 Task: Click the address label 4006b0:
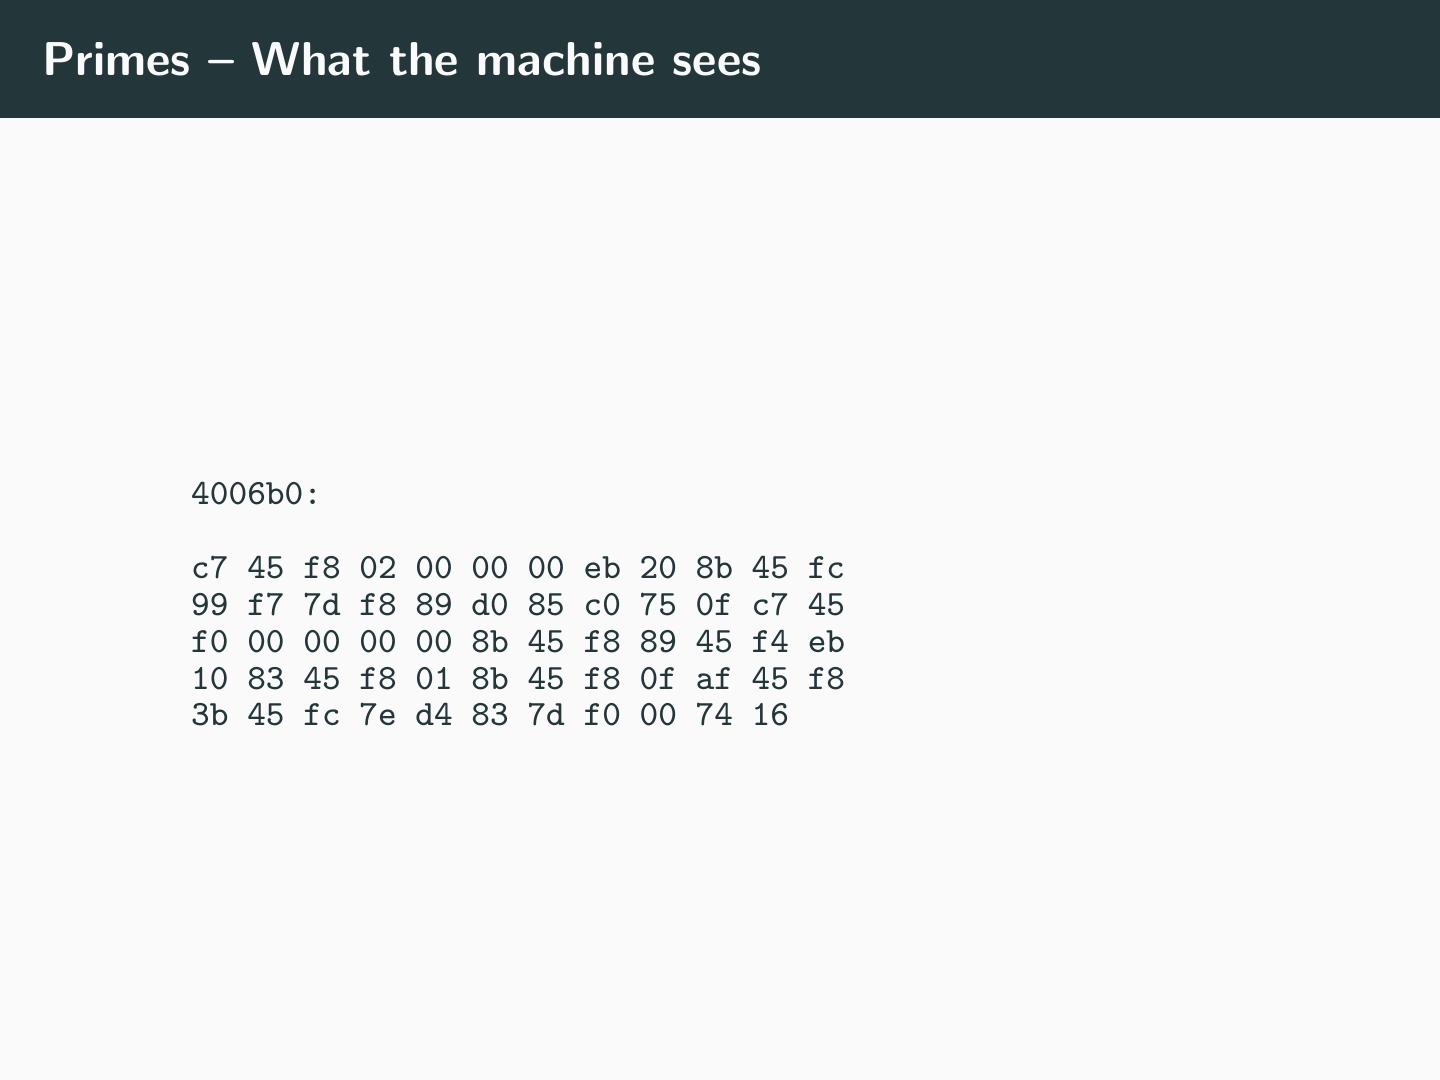[255, 494]
